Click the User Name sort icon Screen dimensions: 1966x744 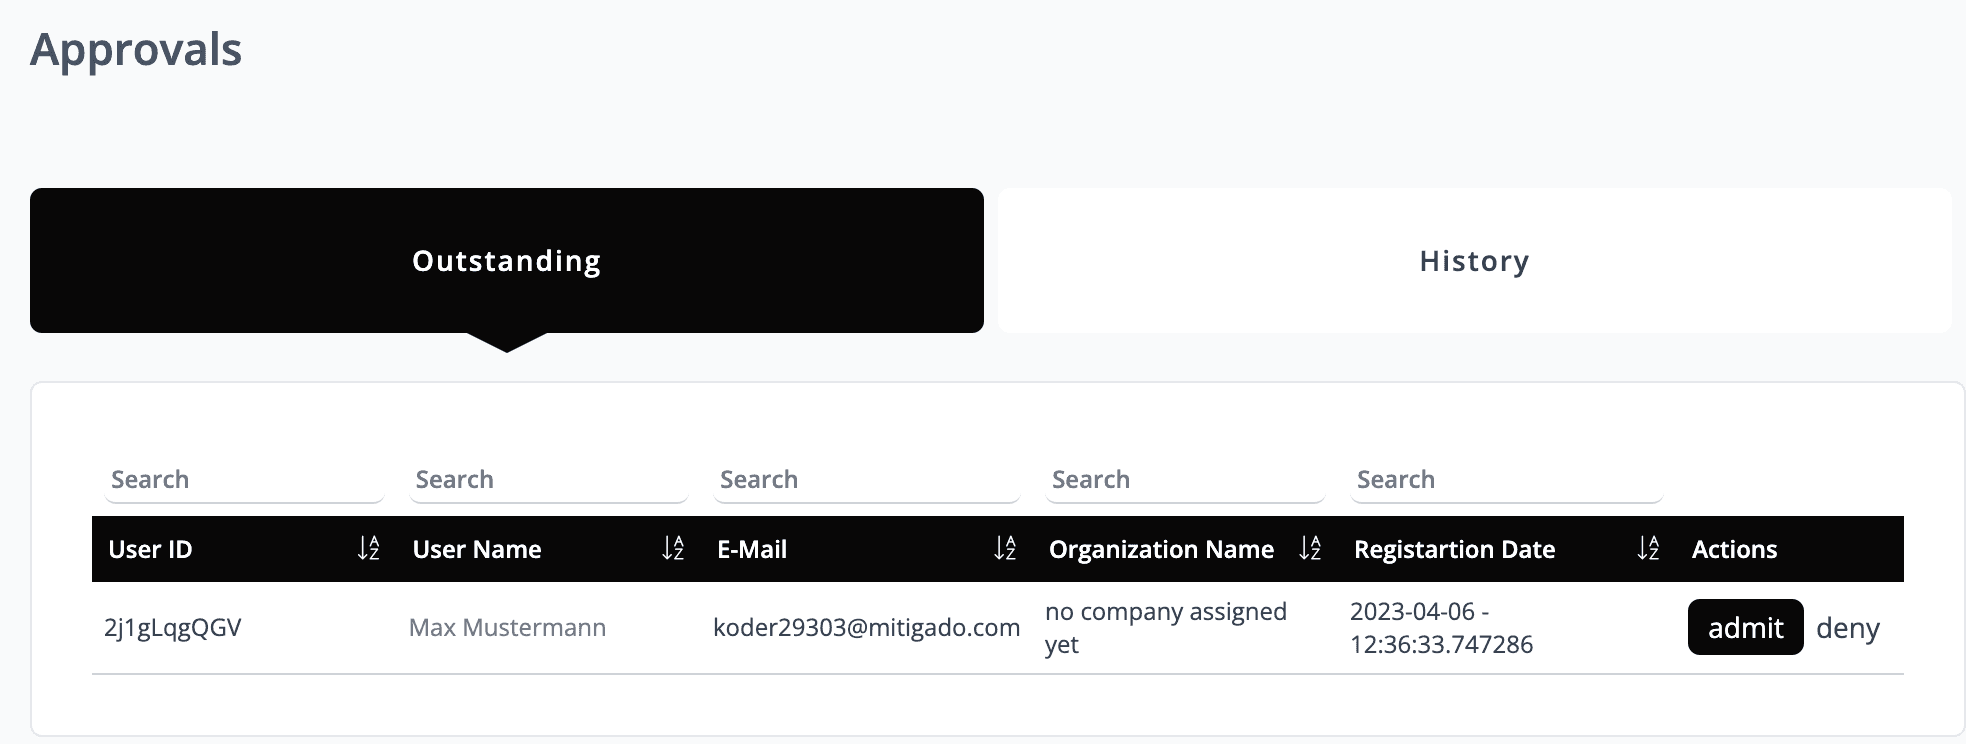[673, 548]
